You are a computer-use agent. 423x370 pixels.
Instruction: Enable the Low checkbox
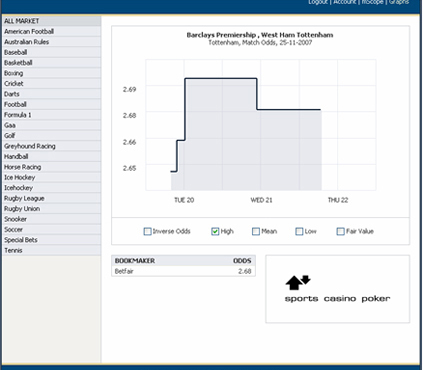point(299,231)
